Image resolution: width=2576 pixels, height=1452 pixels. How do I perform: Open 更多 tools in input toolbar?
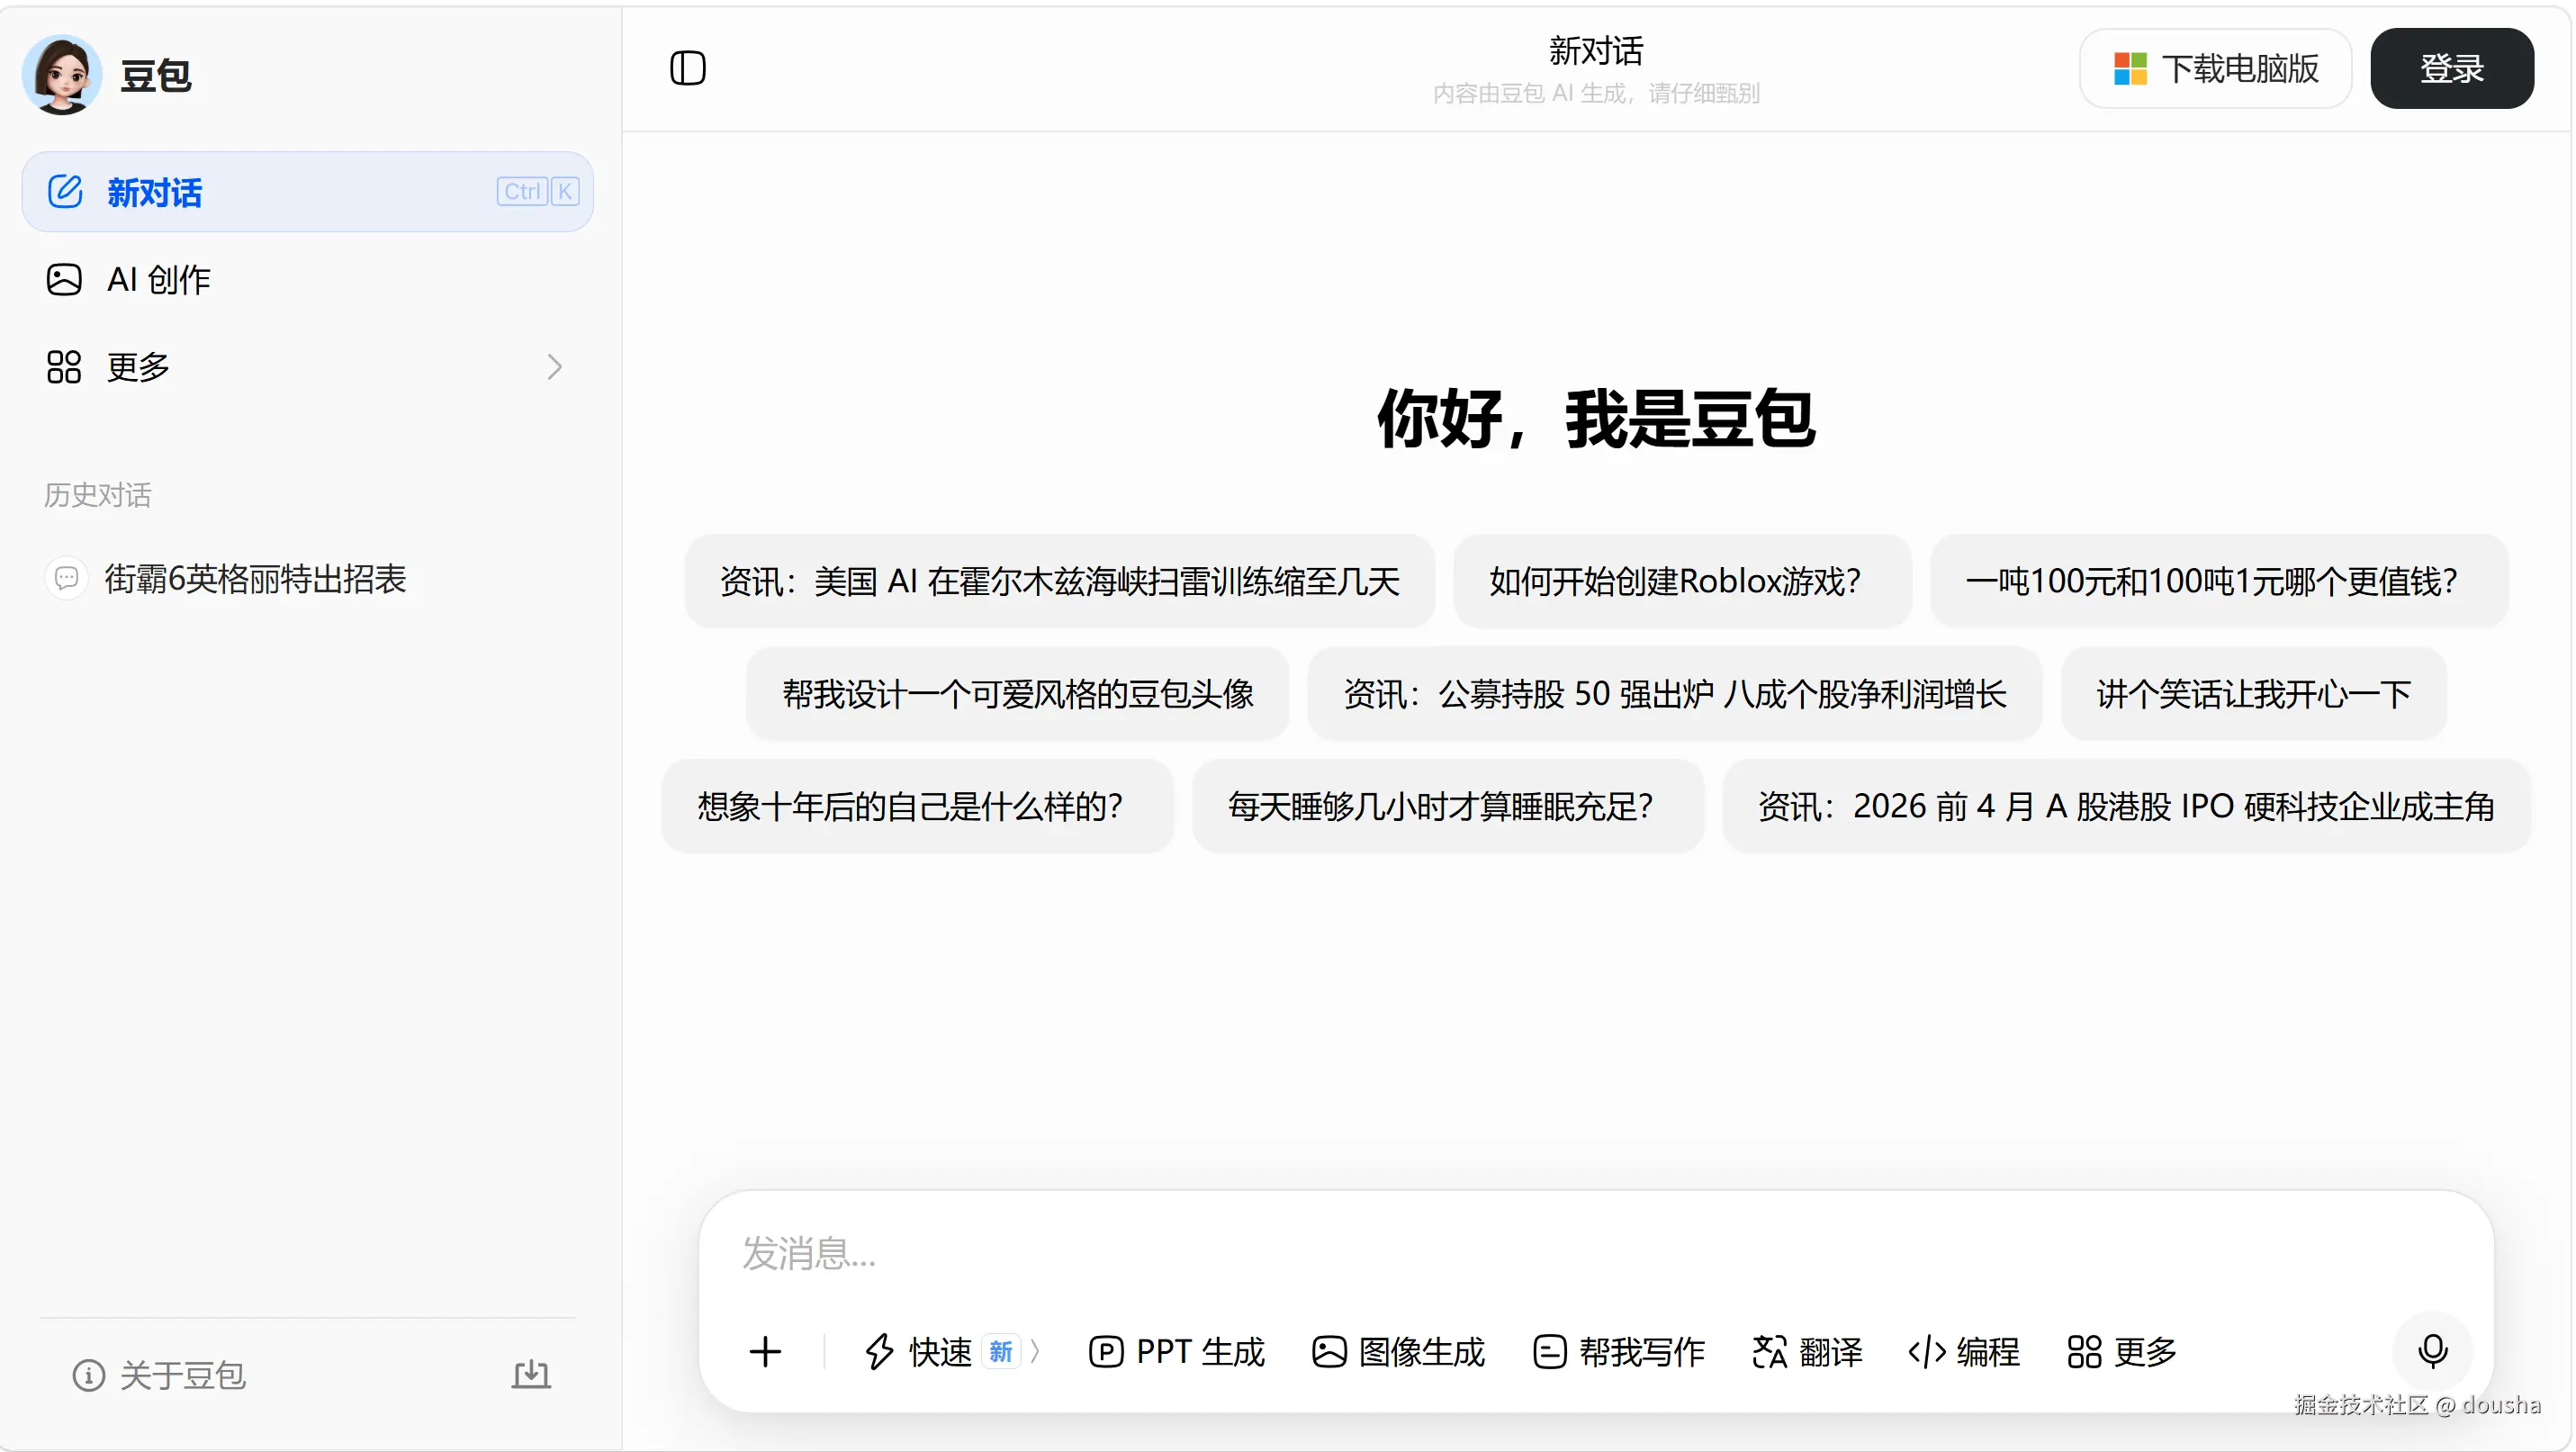[x=2122, y=1352]
